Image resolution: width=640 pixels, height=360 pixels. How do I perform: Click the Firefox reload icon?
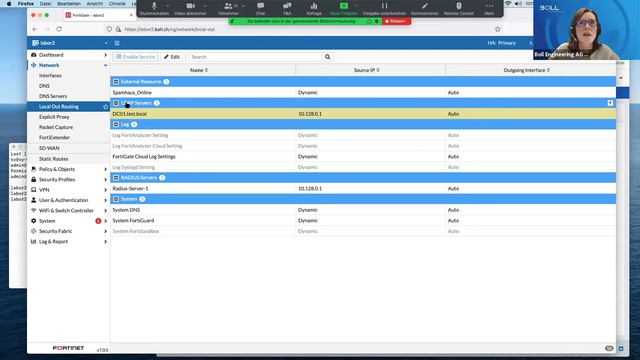pos(59,29)
